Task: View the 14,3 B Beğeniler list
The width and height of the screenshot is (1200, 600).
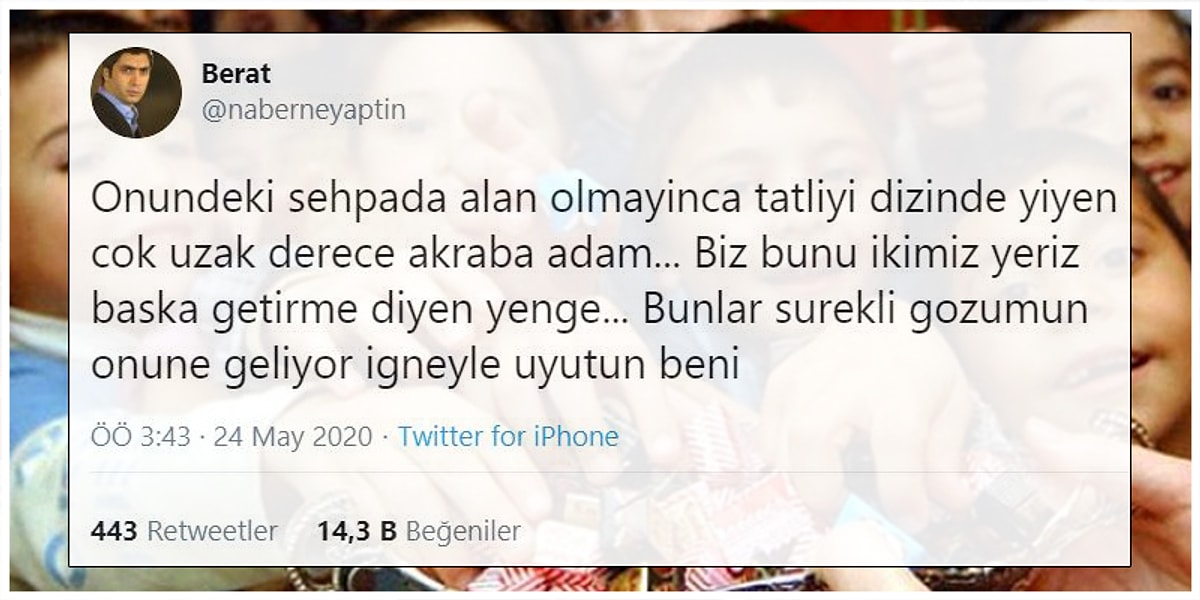Action: point(419,532)
